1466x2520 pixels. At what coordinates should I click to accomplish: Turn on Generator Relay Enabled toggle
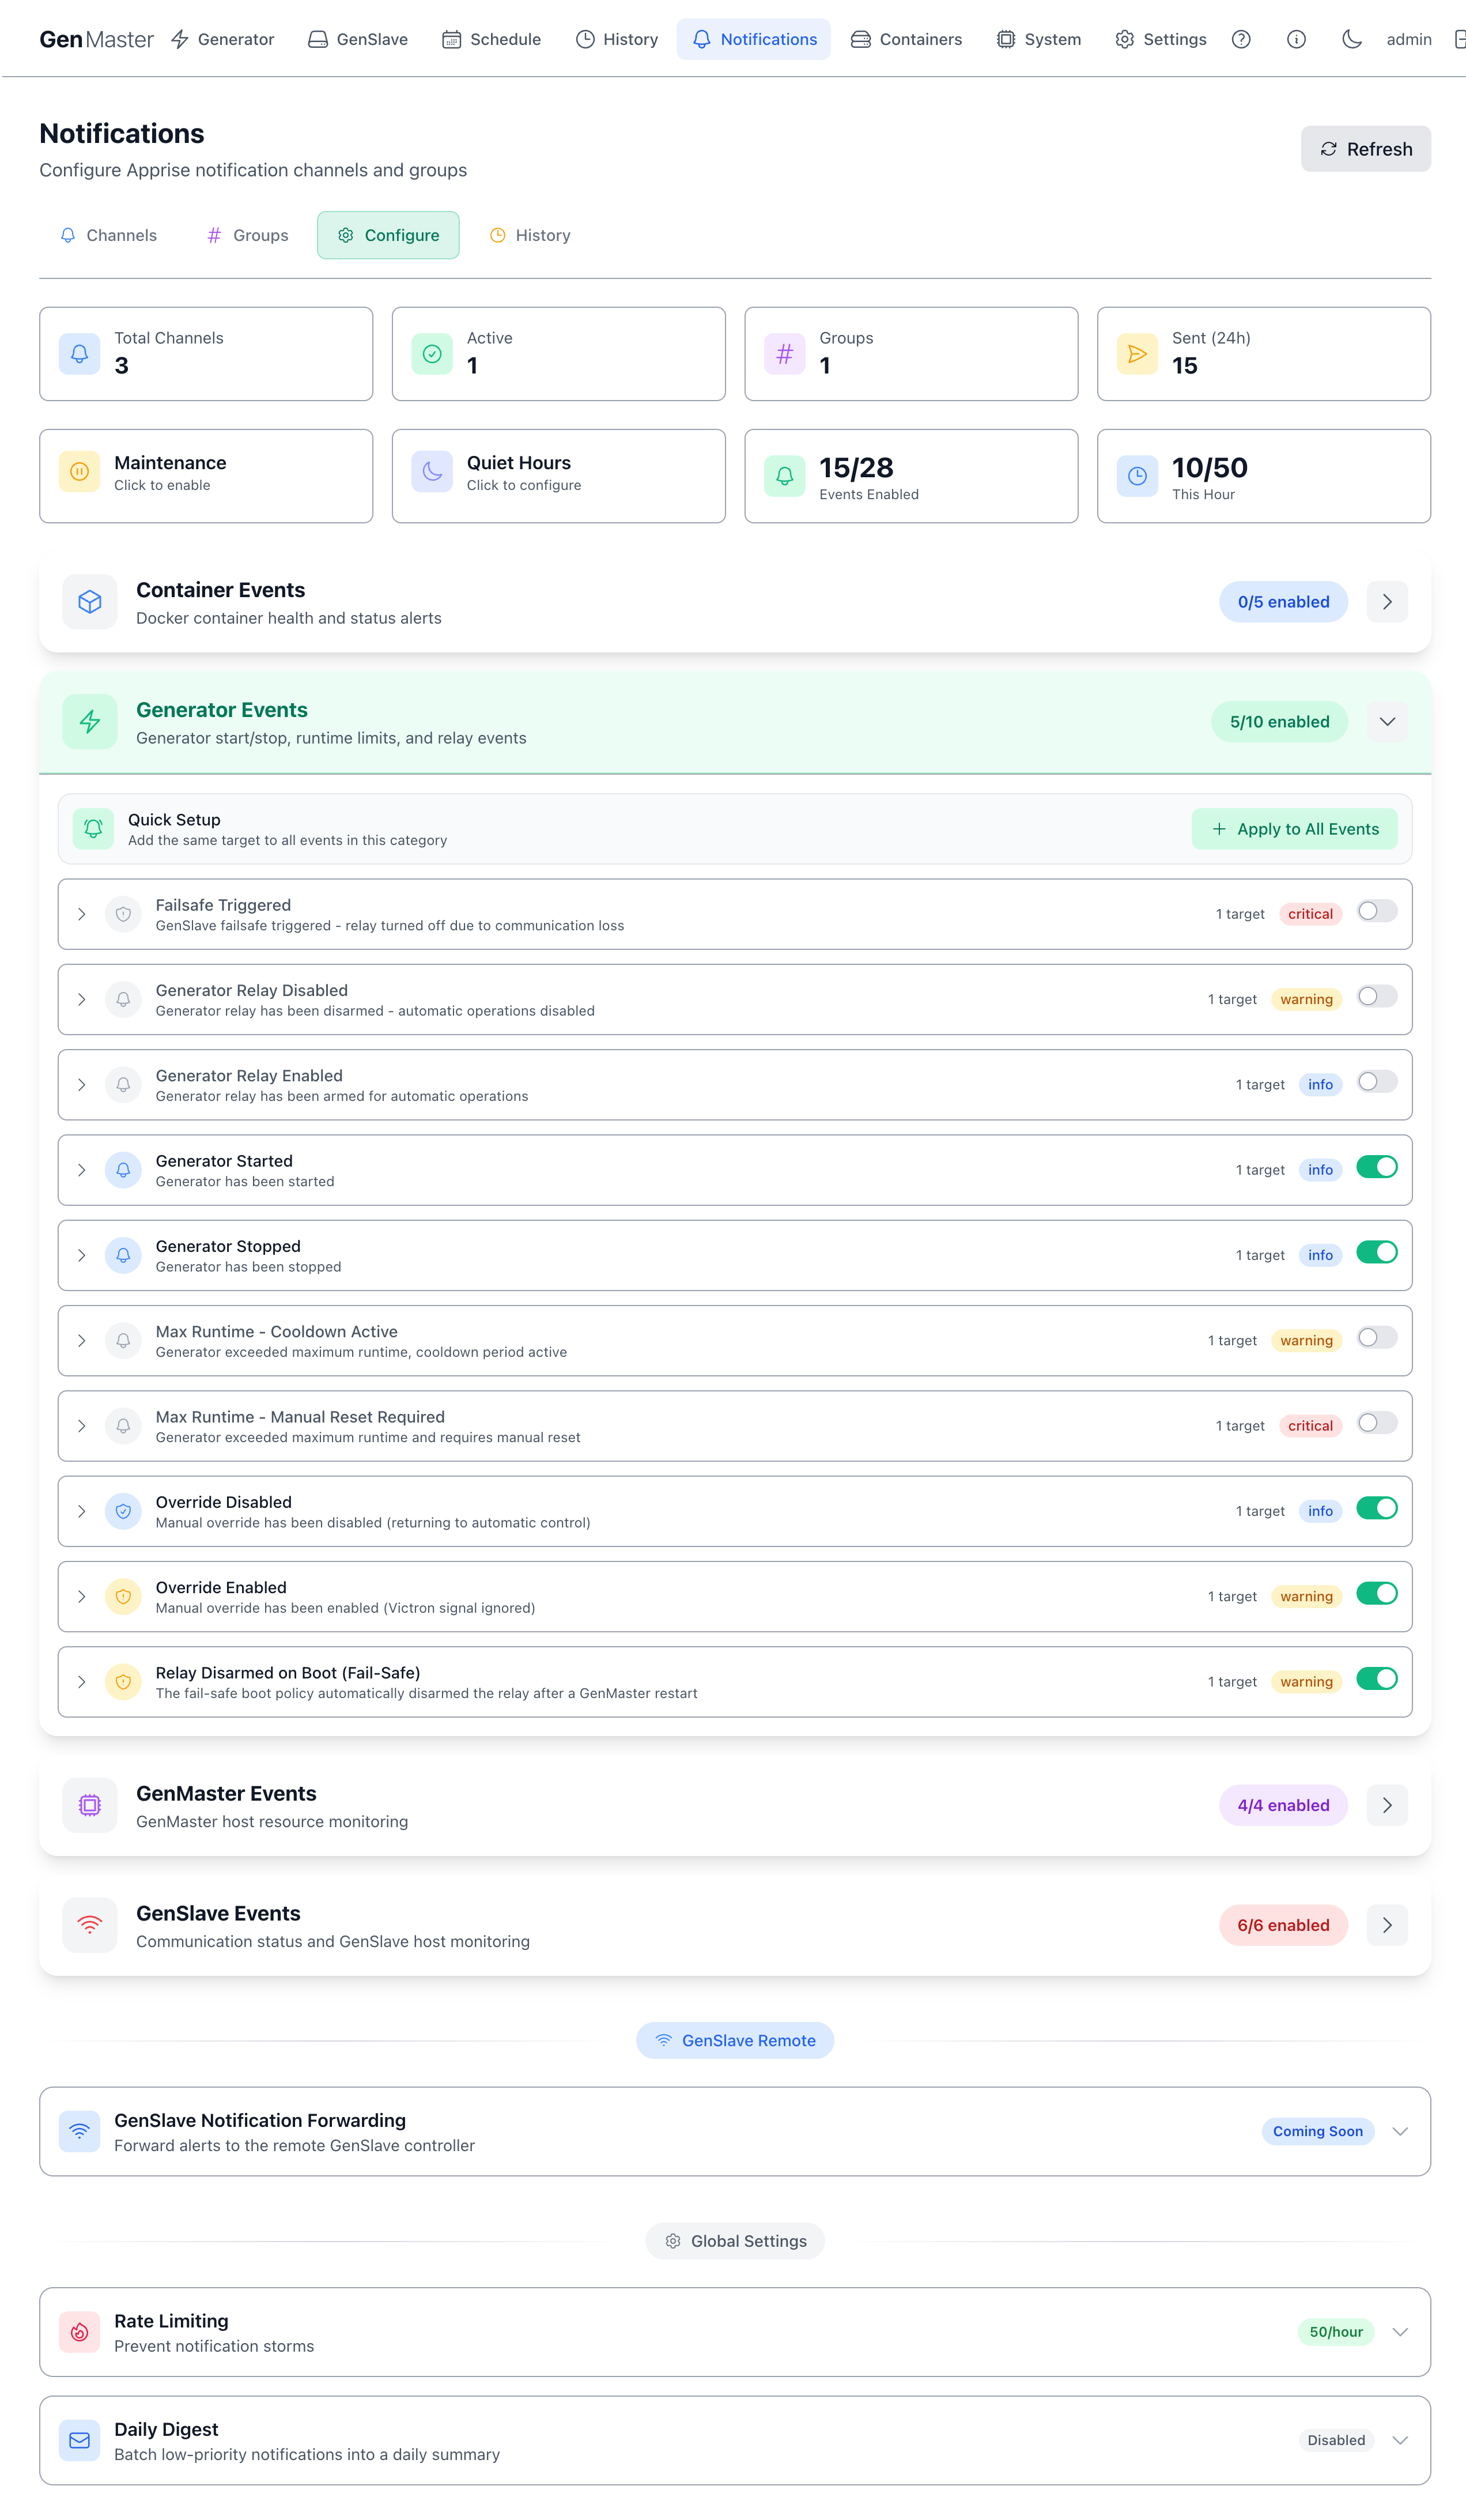pyautogui.click(x=1377, y=1082)
